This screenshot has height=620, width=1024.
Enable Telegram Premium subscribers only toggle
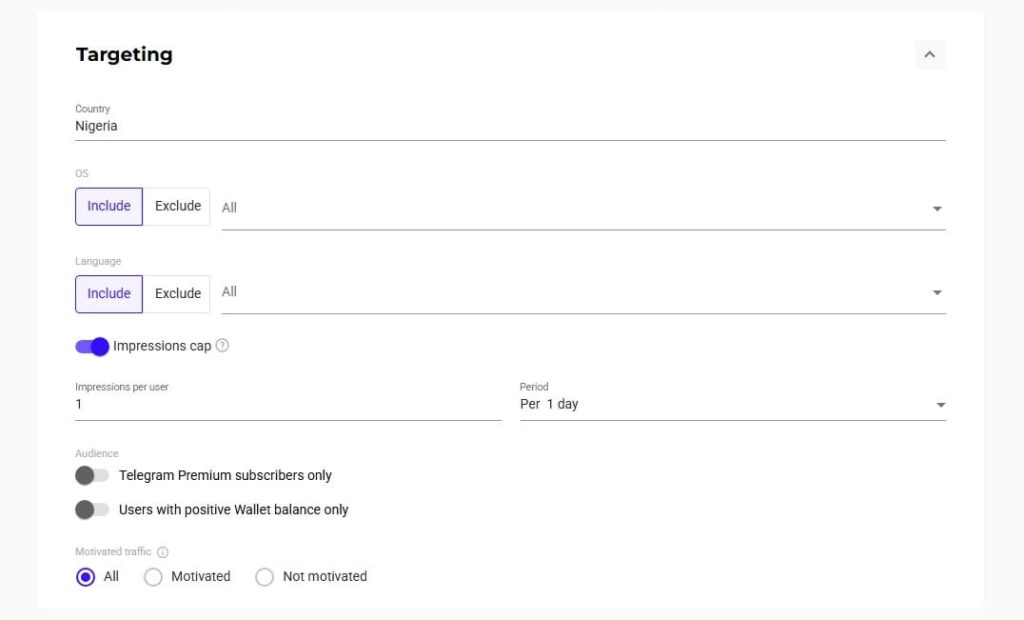coord(92,476)
